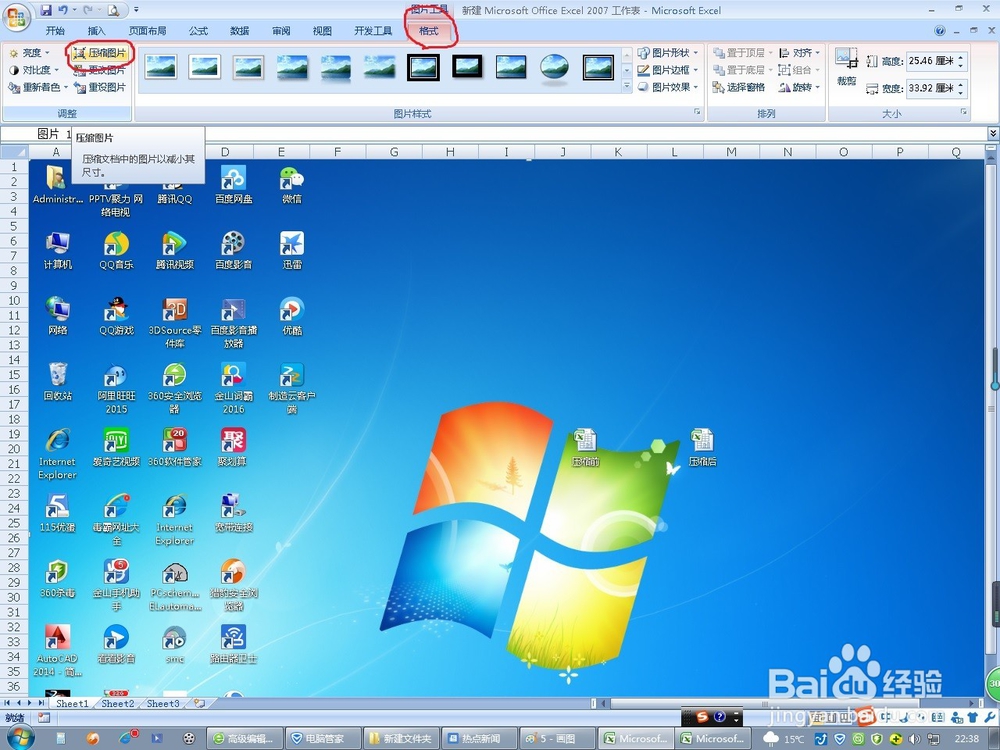1000x750 pixels.
Task: Expand the 重新着色 recolor dropdown
Action: pyautogui.click(x=38, y=87)
